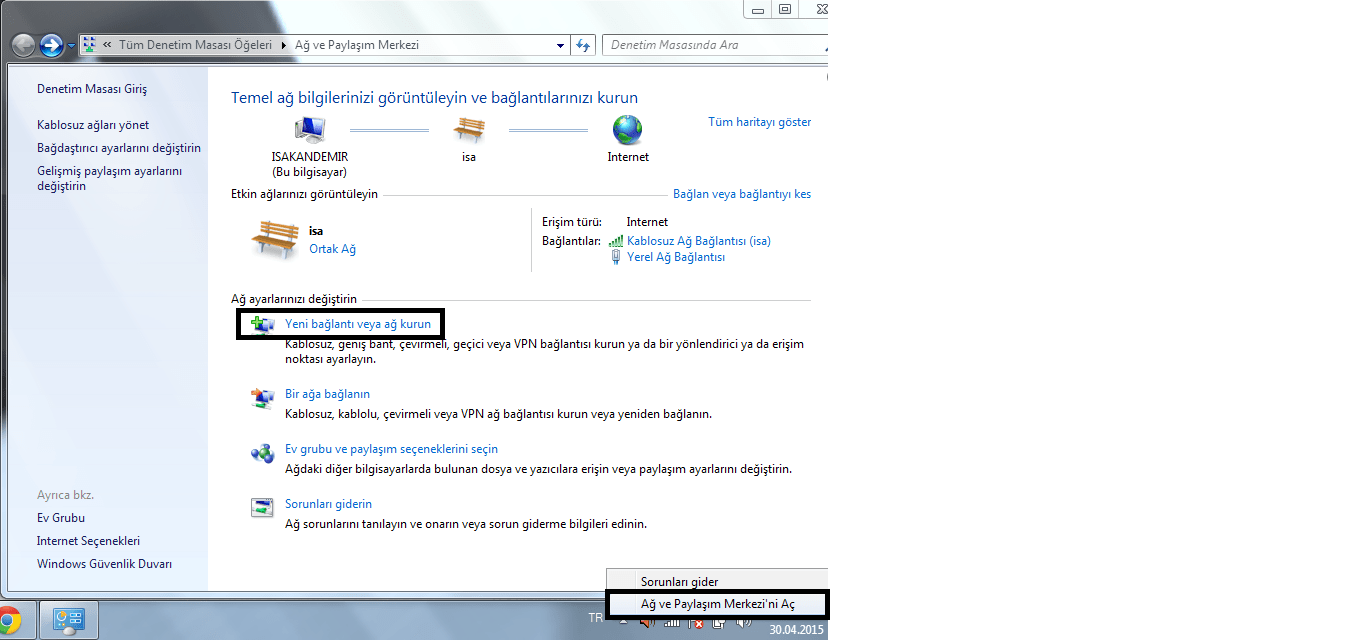Screen dimensions: 1352x640
Task: Click the Forward navigation arrow button
Action: 52,45
